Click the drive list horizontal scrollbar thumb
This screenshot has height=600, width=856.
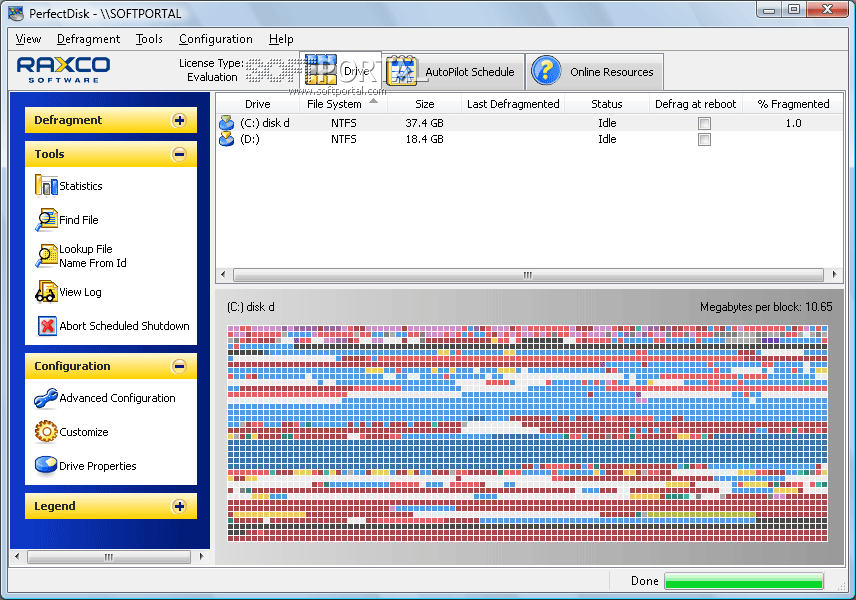(528, 275)
